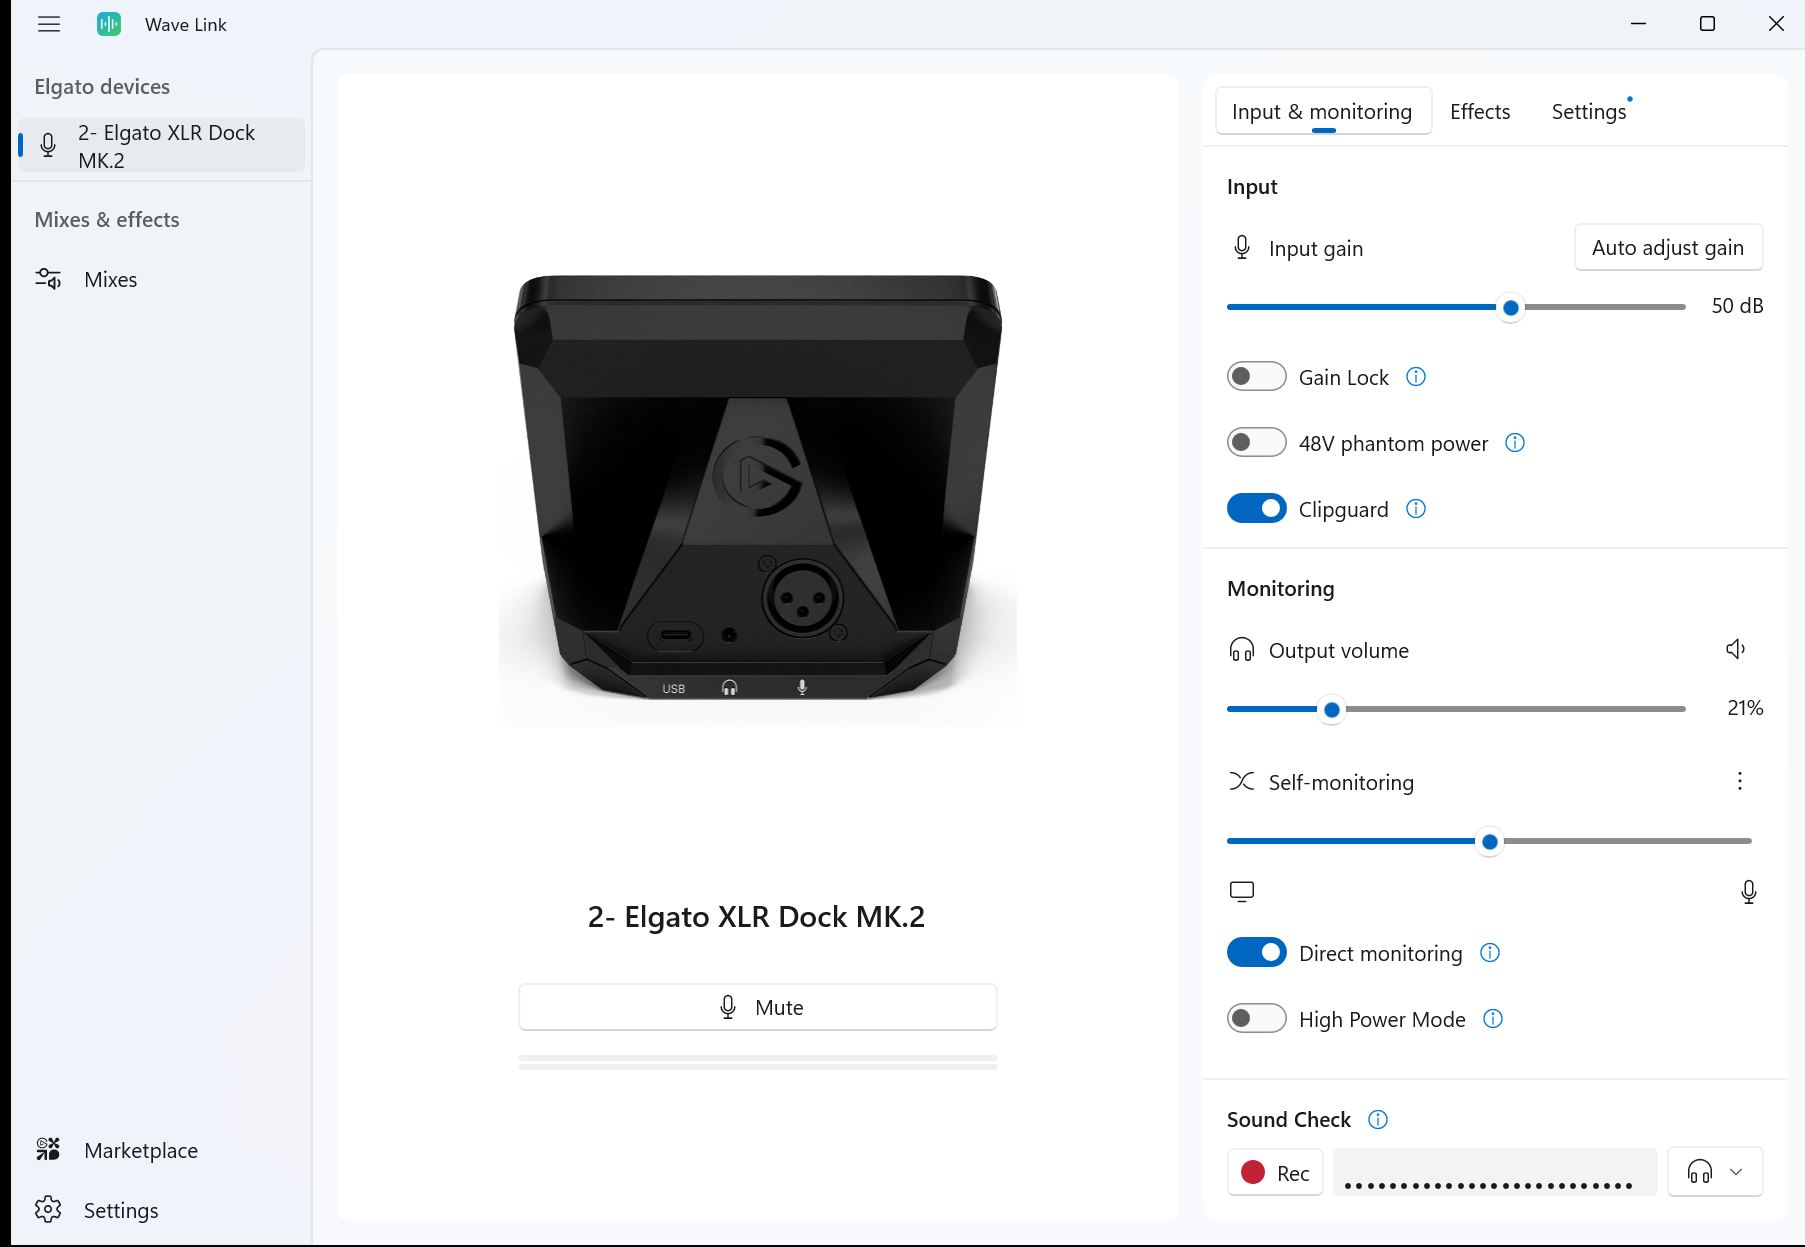
Task: Turn on 48V phantom power
Action: click(x=1256, y=443)
